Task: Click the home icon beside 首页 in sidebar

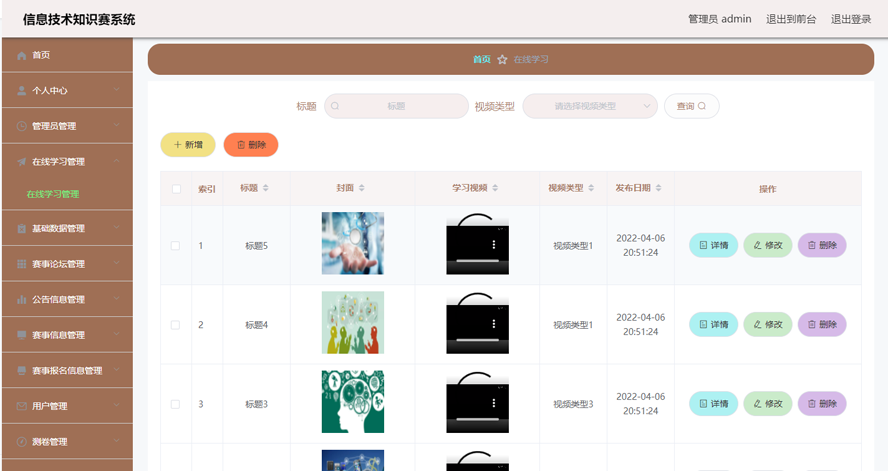Action: coord(22,55)
